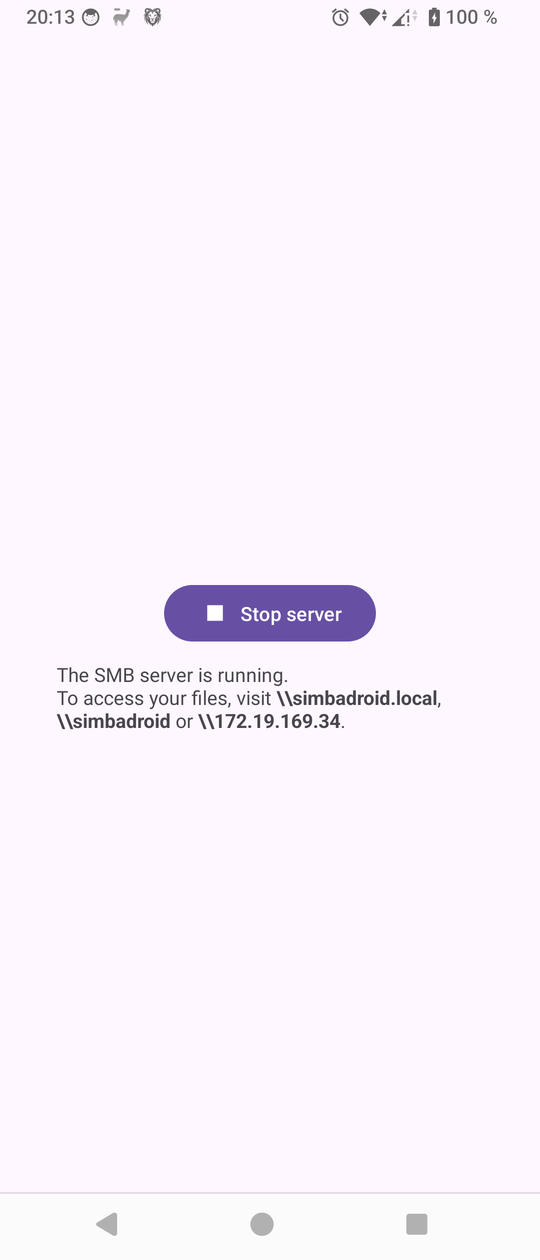Tap the alarm clock status icon
The width and height of the screenshot is (540, 1260).
click(x=341, y=17)
